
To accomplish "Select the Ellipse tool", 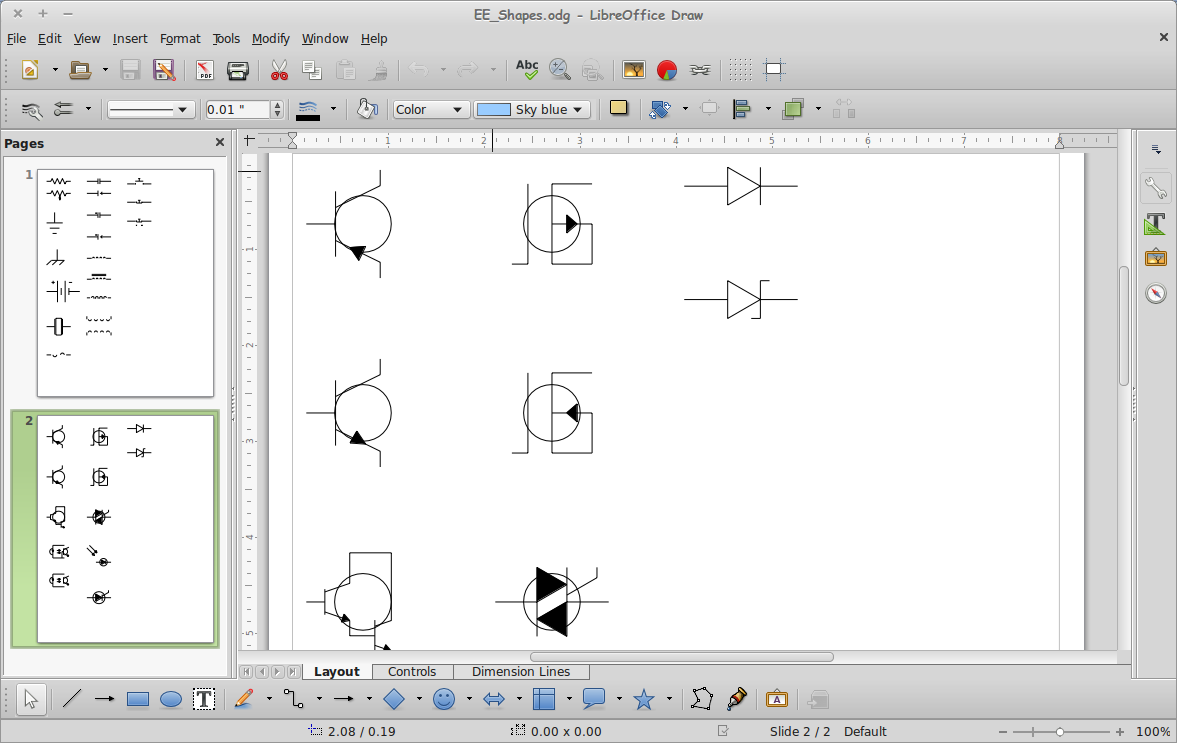I will [x=171, y=699].
